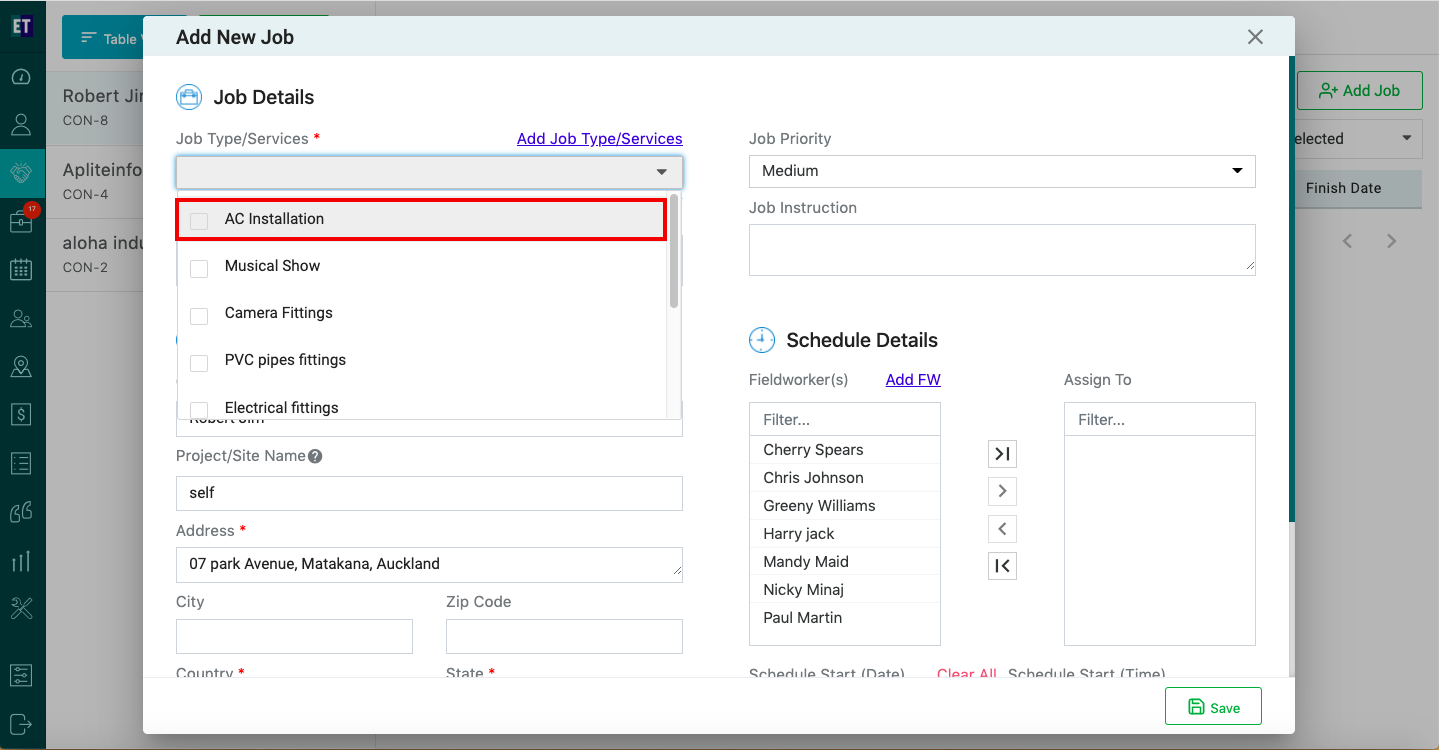Open Add Job Type/Services link
1439x750 pixels.
(599, 139)
